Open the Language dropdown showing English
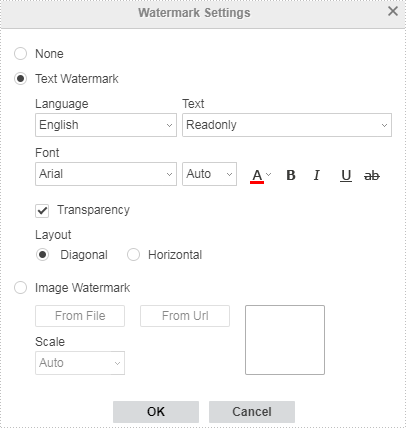This screenshot has height=428, width=406. pyautogui.click(x=106, y=125)
